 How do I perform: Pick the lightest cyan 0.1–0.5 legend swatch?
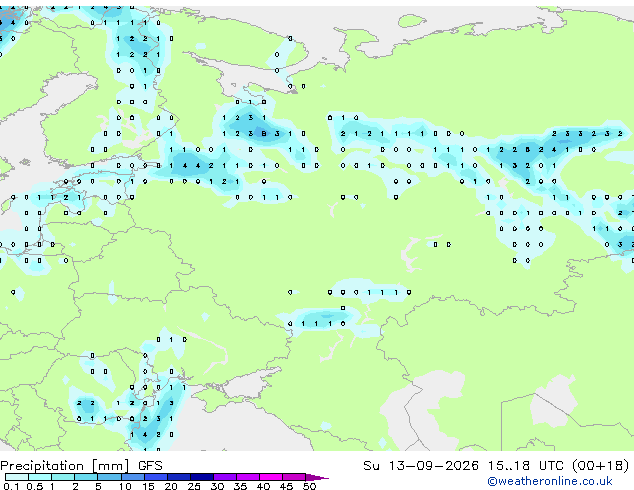pos(17,477)
